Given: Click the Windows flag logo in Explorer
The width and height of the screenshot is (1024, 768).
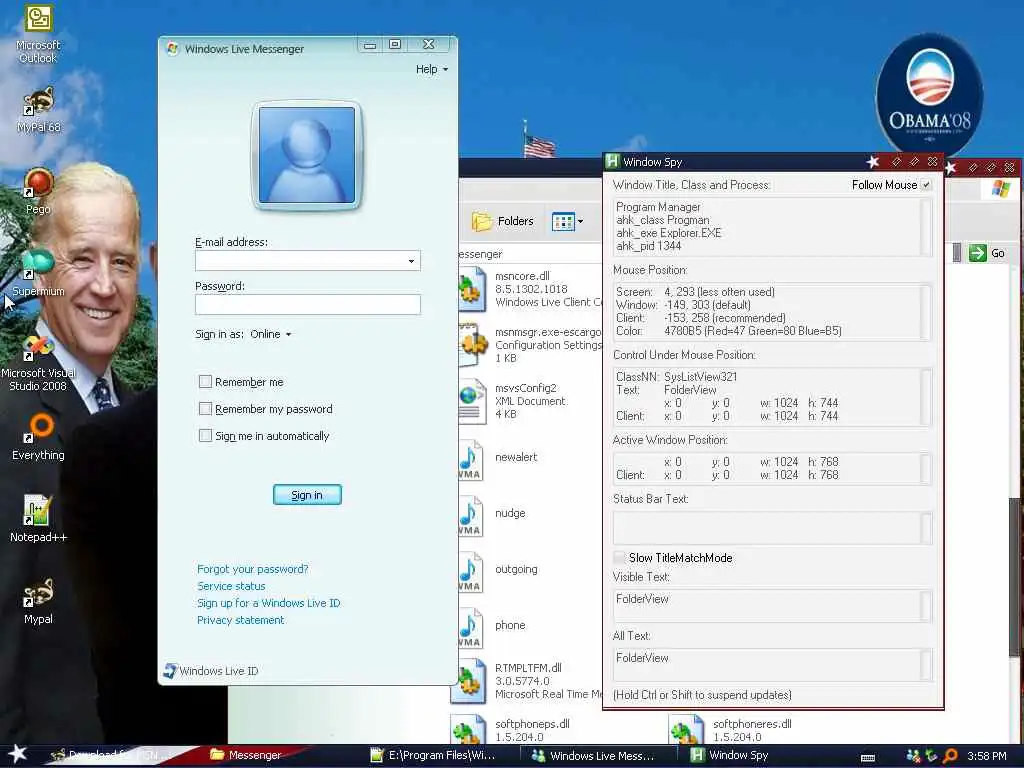Looking at the screenshot, I should tap(1000, 189).
